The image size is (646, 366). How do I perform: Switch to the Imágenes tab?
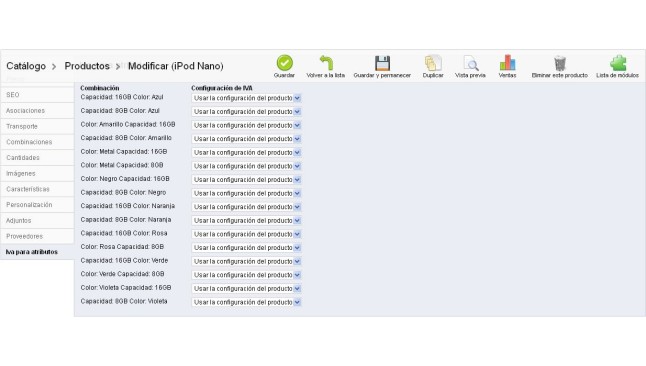tap(37, 174)
